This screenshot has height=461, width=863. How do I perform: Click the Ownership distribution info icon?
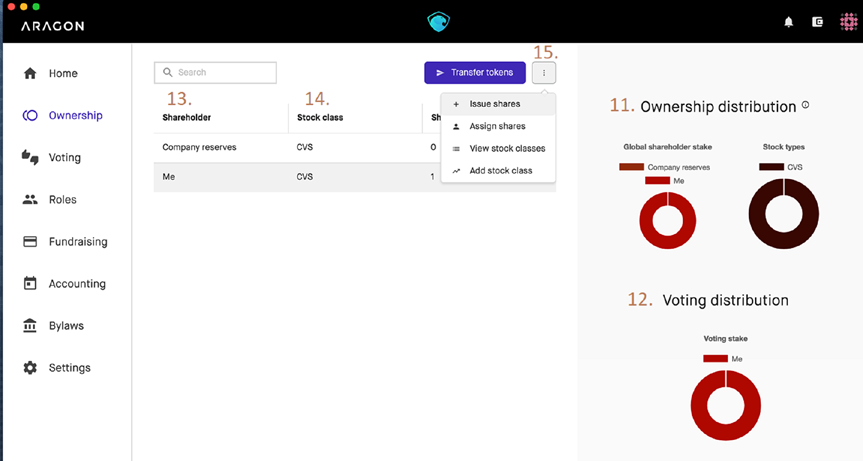(806, 105)
